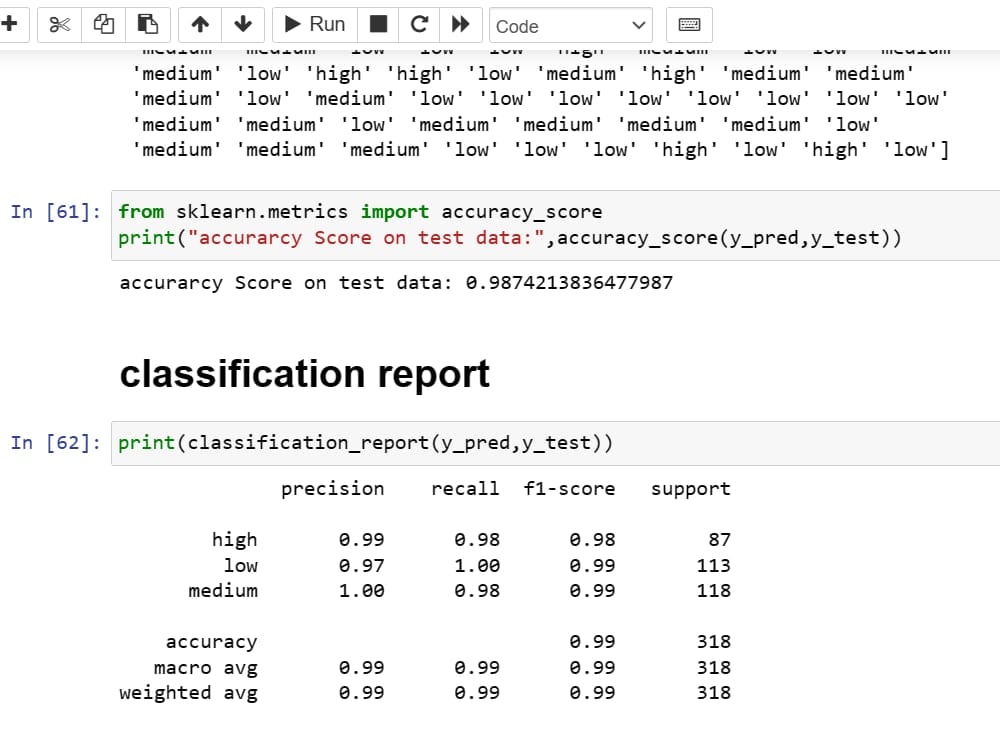Open the command palette keyboard icon
Screen dimensions: 1000x750
coord(689,24)
